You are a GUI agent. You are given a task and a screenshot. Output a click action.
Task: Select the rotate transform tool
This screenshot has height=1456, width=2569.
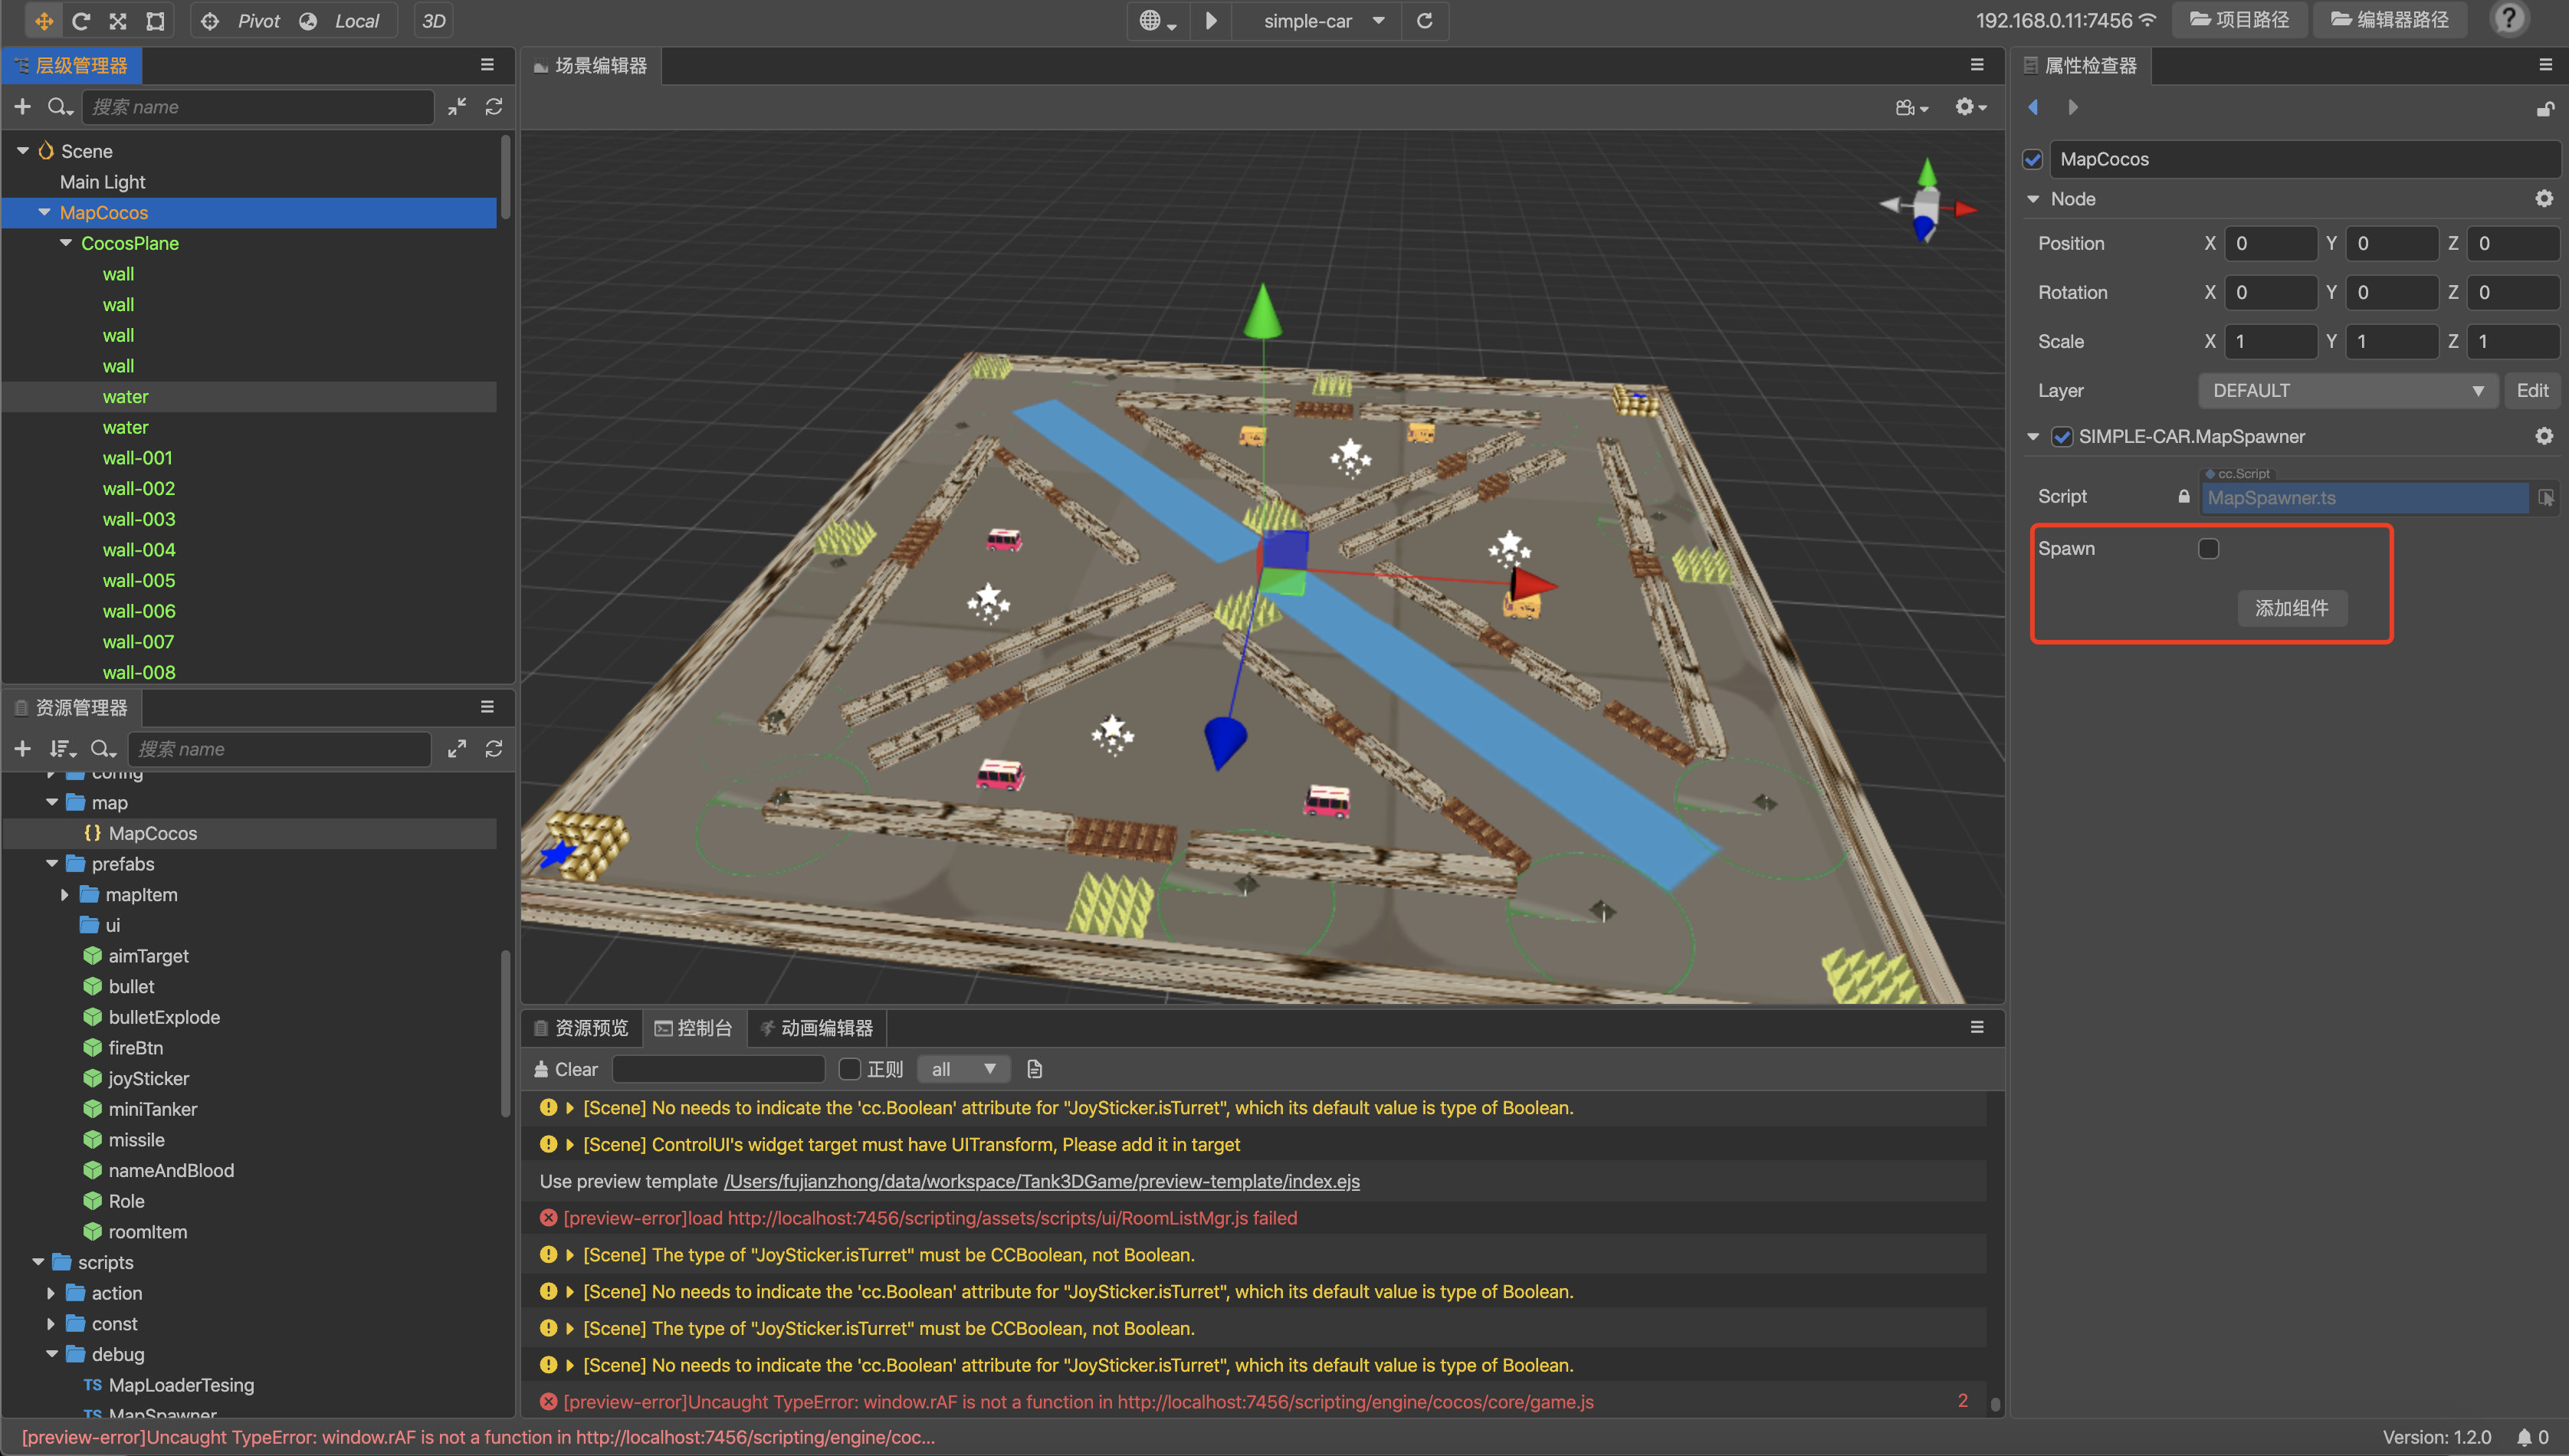81,21
